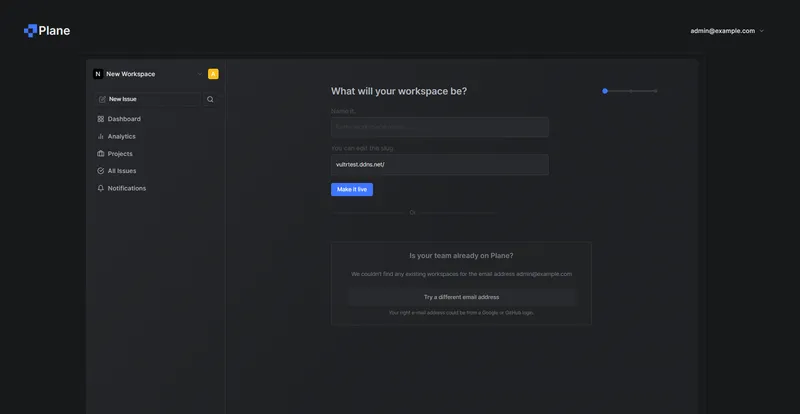Go to All Issues in the sidebar
This screenshot has height=414, width=800.
121,171
